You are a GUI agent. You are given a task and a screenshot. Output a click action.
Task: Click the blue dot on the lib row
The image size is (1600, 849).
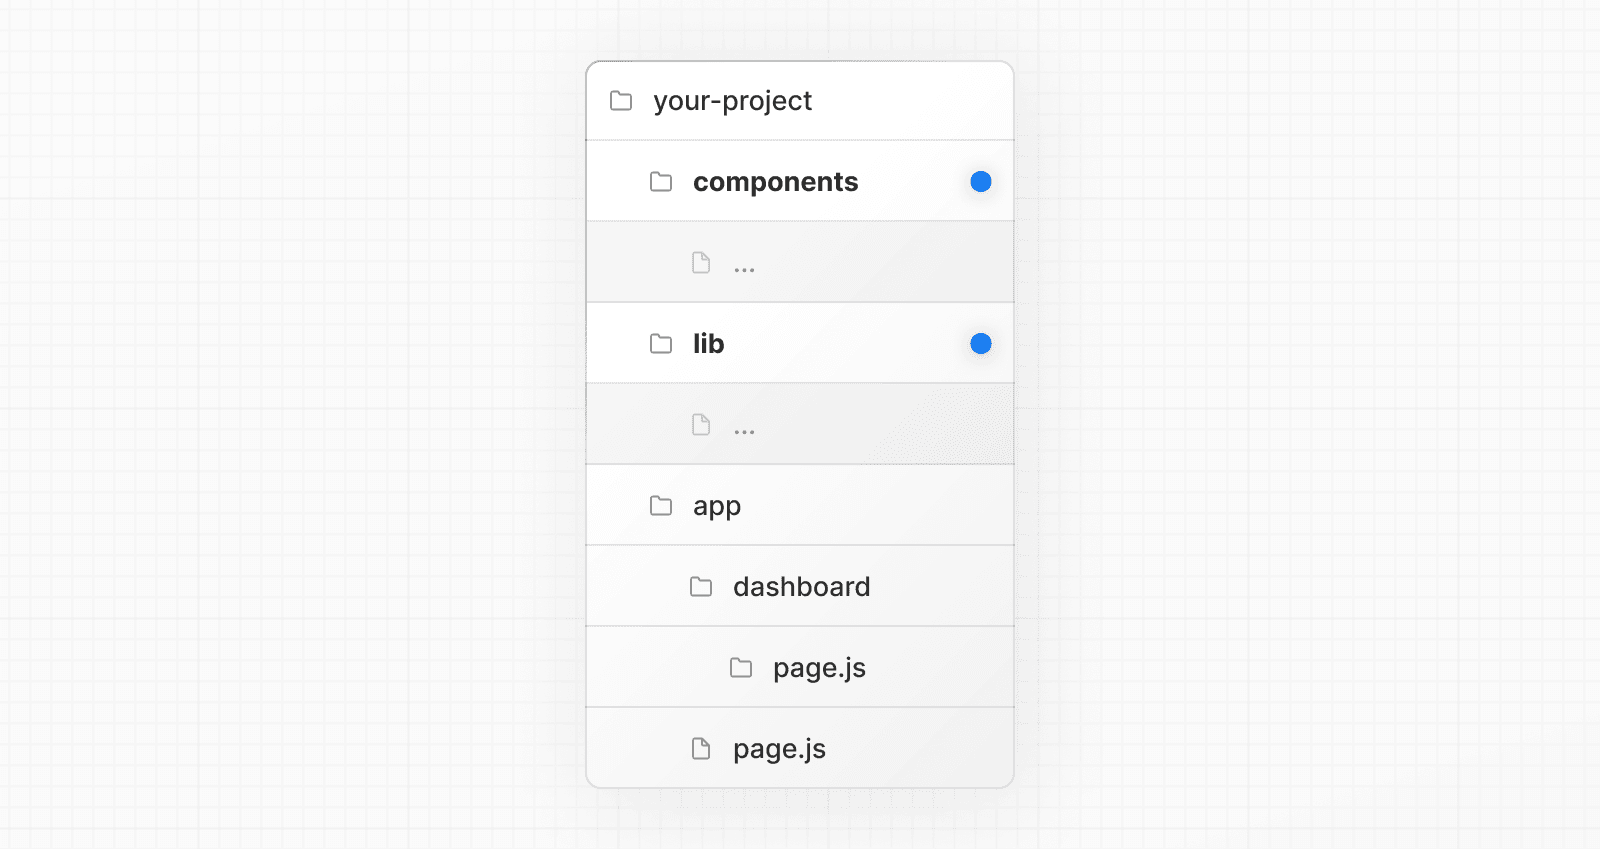click(x=981, y=344)
